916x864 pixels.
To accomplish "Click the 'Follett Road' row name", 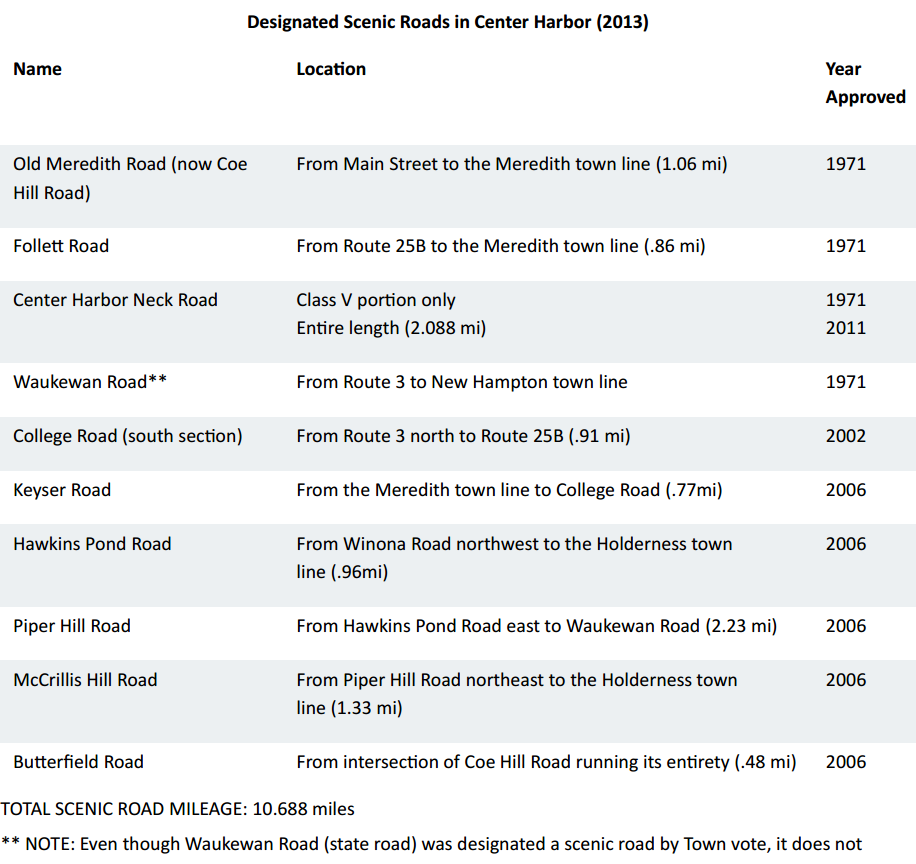I will click(61, 246).
